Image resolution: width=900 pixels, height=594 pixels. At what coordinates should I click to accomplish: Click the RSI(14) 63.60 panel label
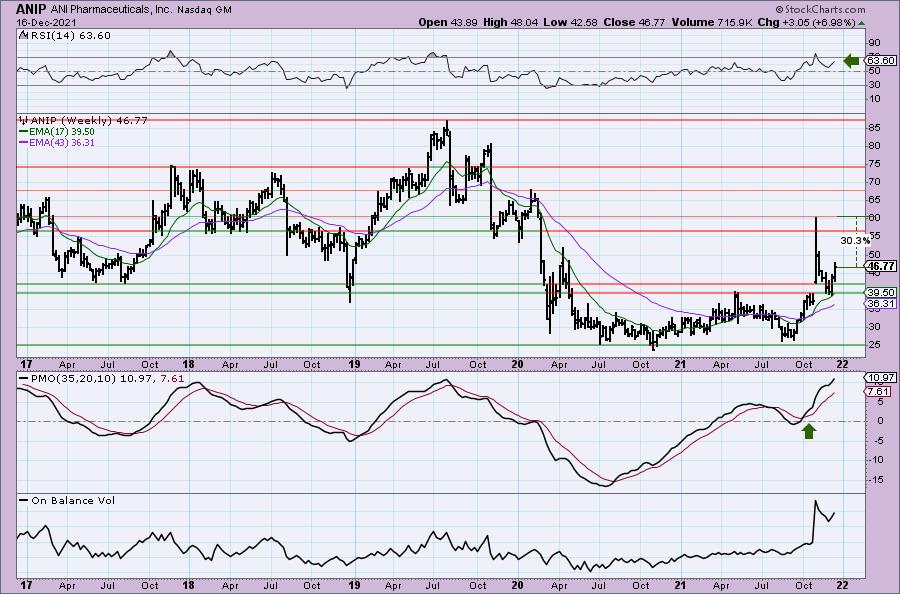[x=70, y=35]
